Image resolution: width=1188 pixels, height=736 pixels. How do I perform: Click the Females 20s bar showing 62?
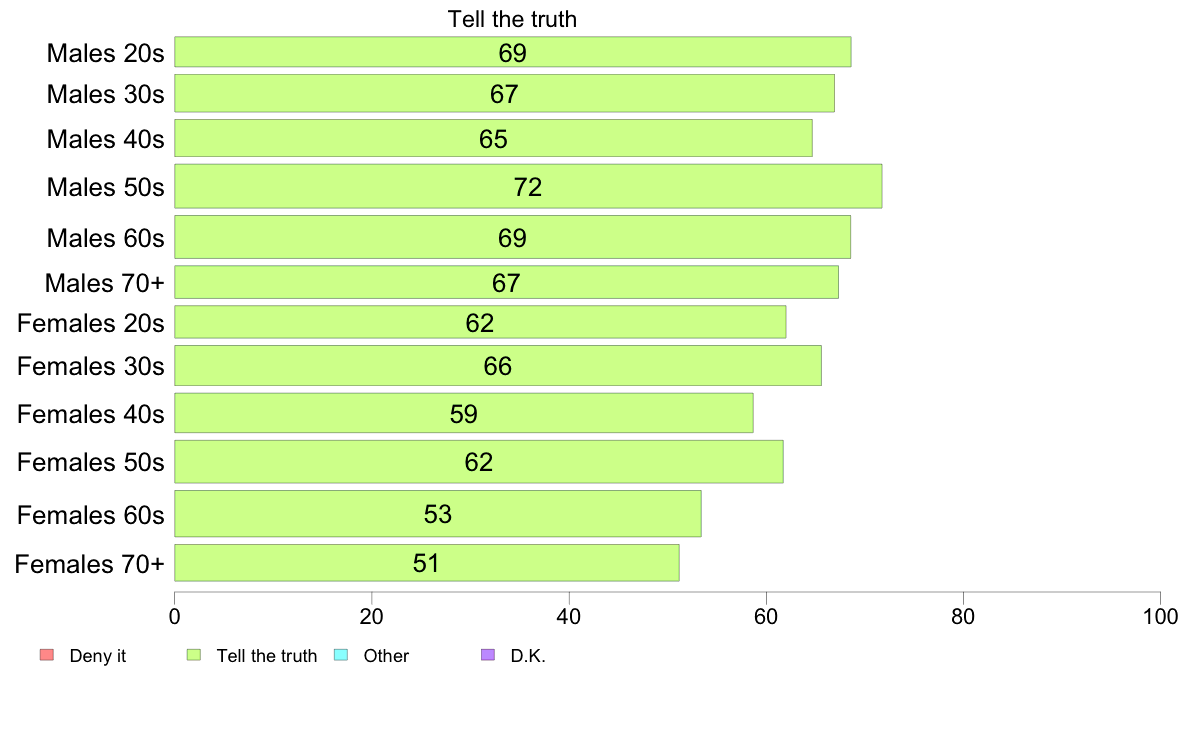480,322
